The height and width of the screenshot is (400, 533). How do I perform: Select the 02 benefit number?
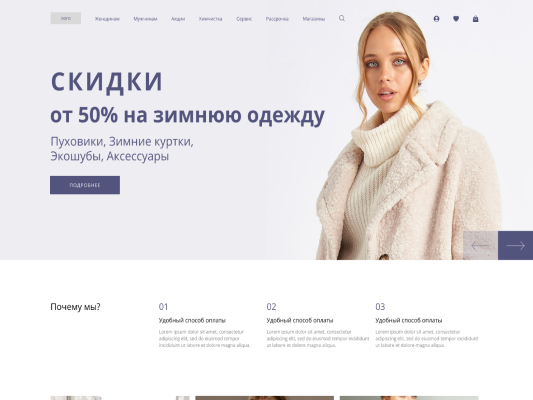click(x=271, y=307)
